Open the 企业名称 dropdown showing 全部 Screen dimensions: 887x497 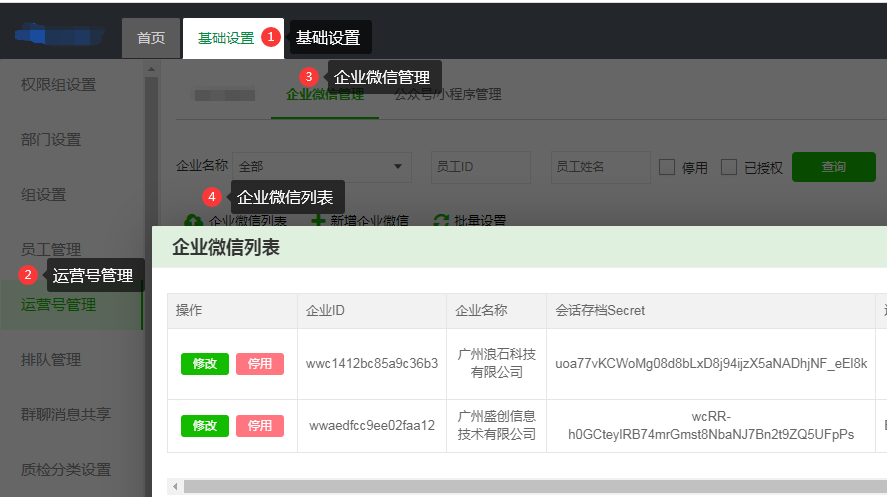(x=323, y=167)
